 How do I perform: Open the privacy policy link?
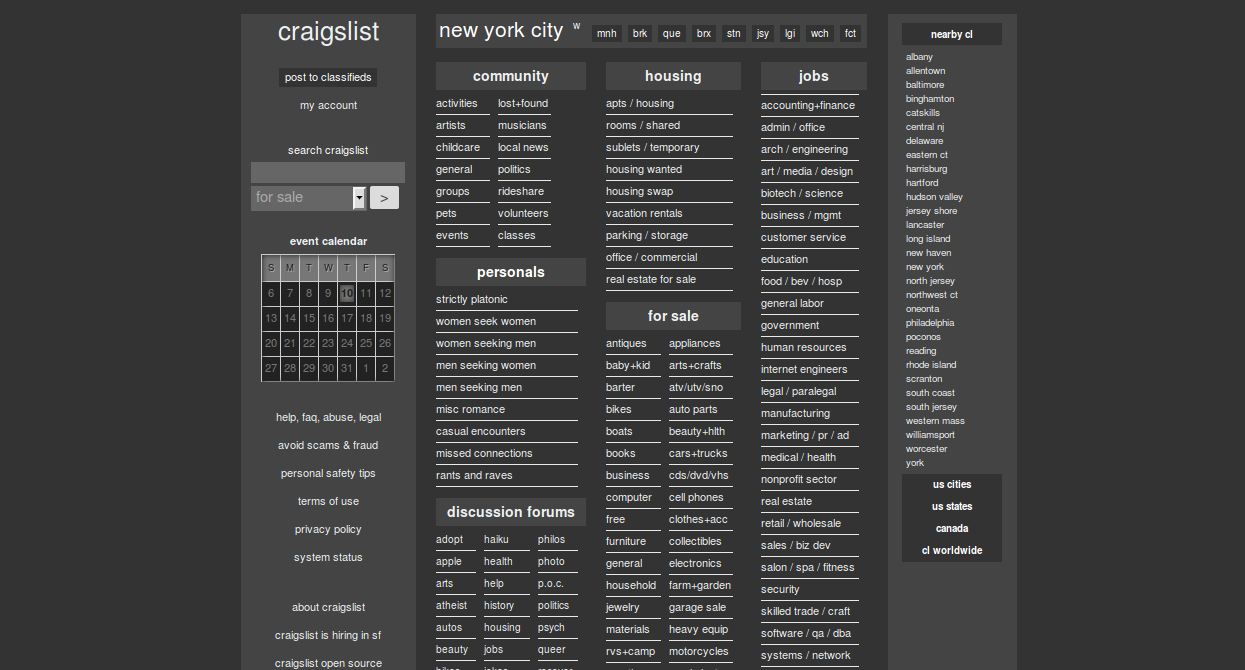[x=328, y=529]
